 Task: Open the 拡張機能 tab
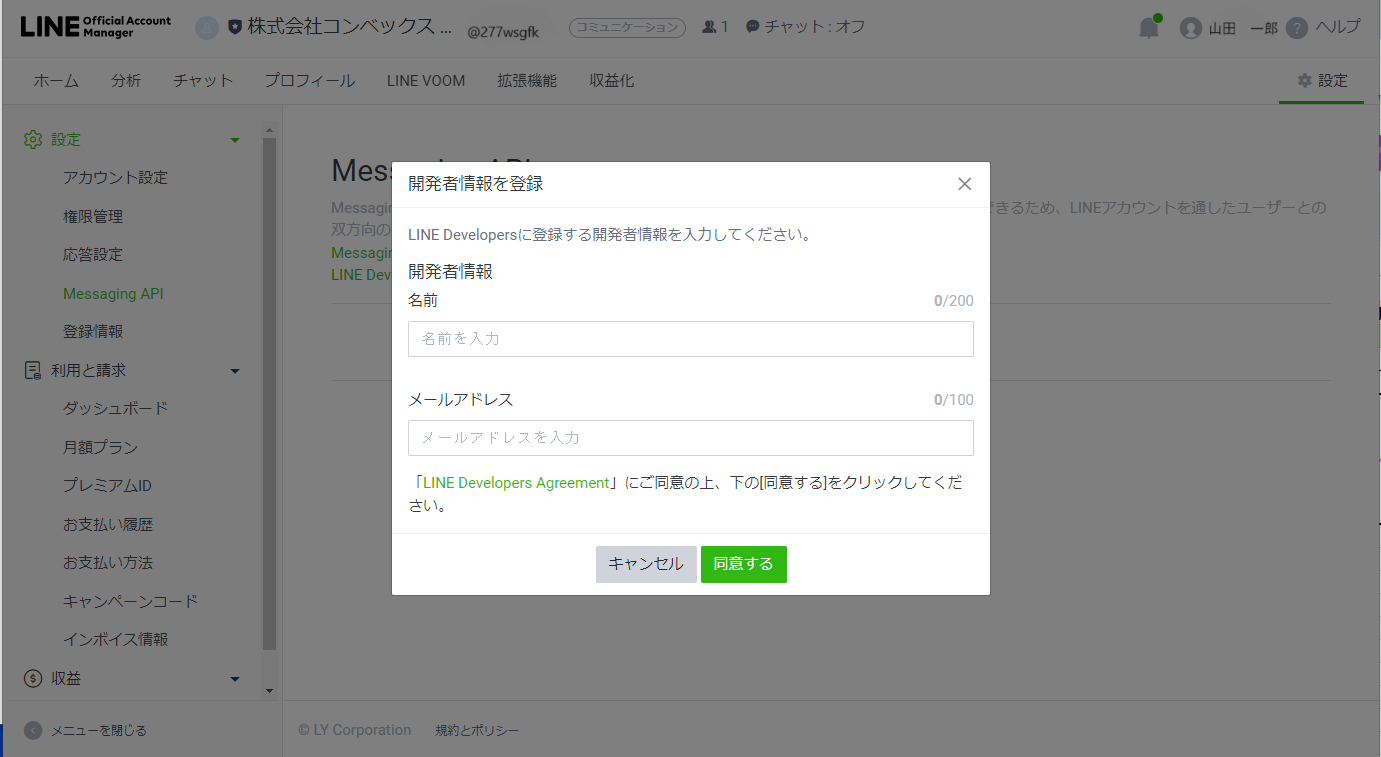pyautogui.click(x=527, y=81)
